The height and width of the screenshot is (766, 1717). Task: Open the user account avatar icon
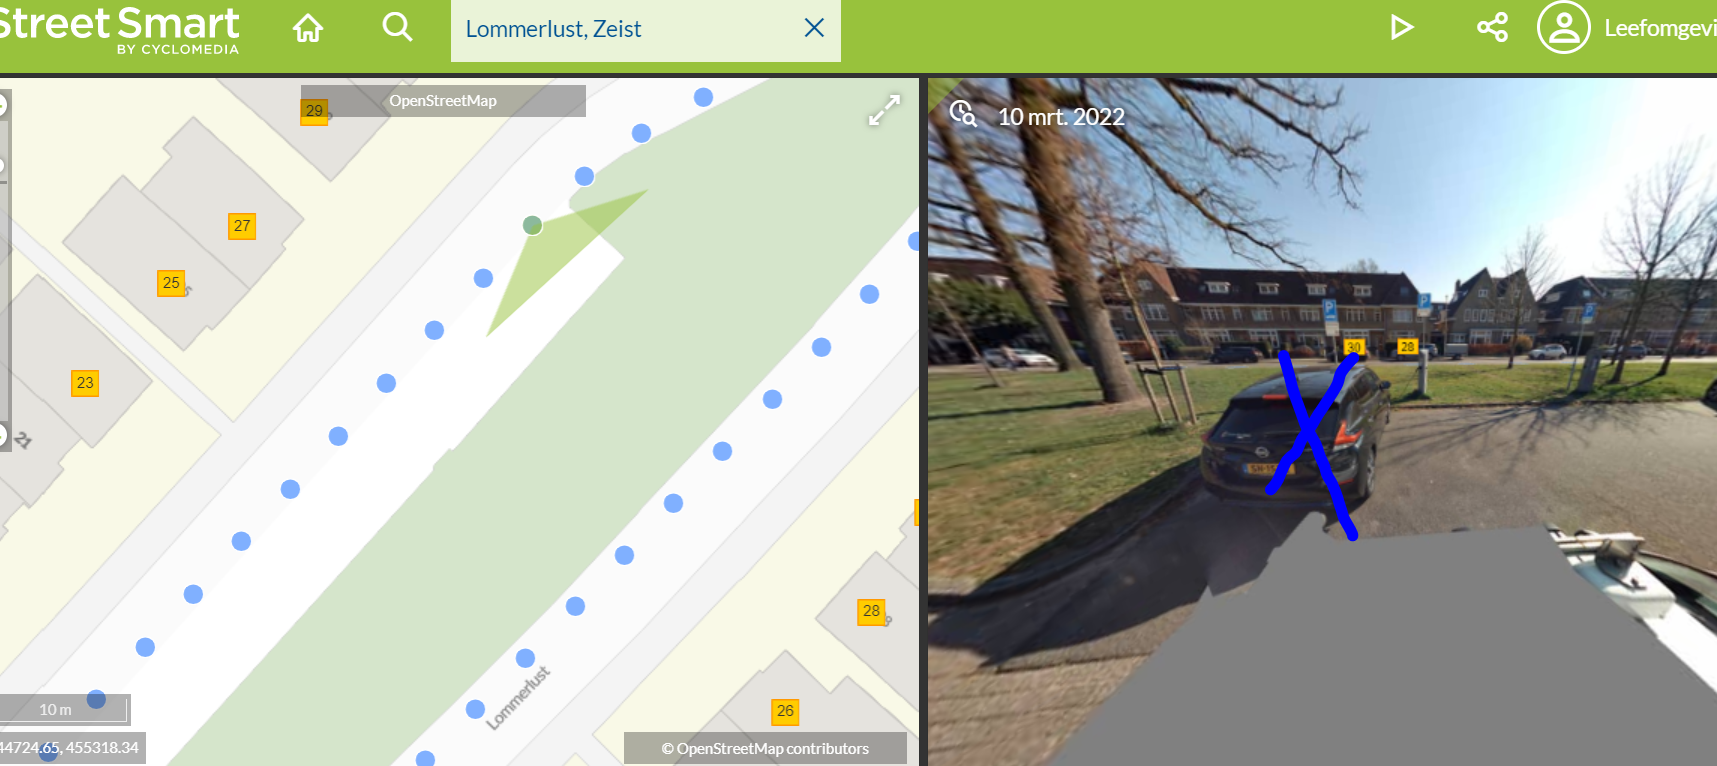[x=1563, y=27]
